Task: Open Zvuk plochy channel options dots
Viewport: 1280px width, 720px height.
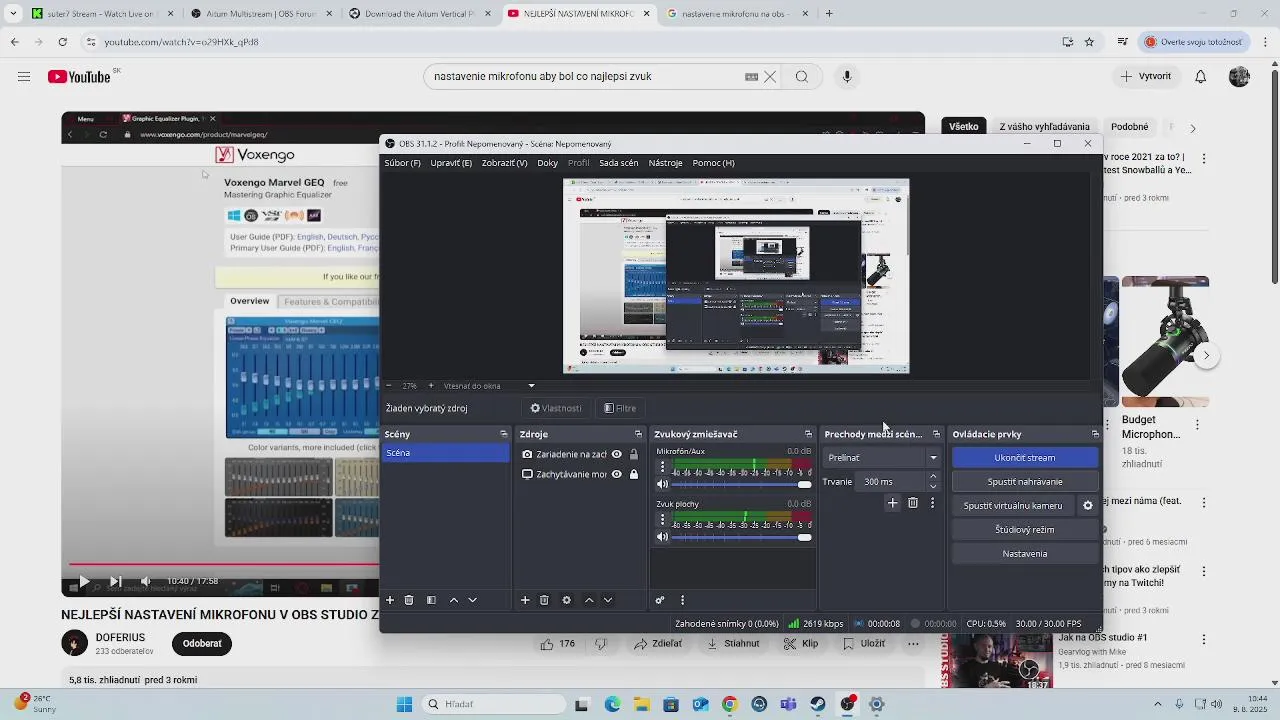Action: coord(662,520)
